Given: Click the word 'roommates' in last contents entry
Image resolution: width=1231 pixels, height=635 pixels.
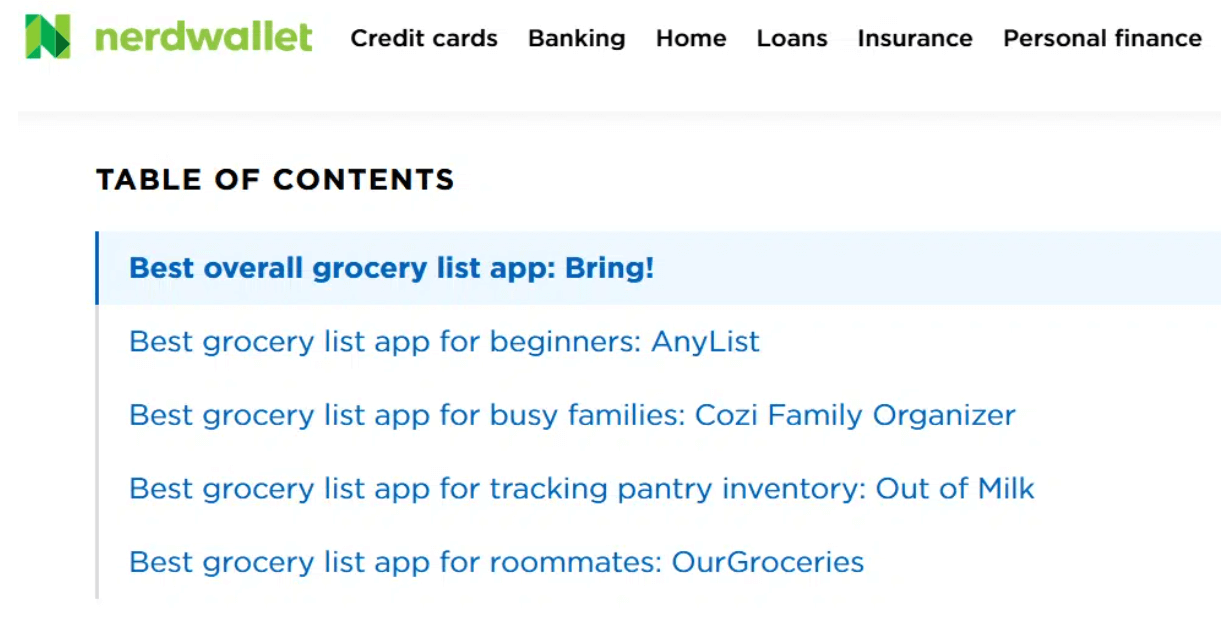Looking at the screenshot, I should tap(576, 562).
